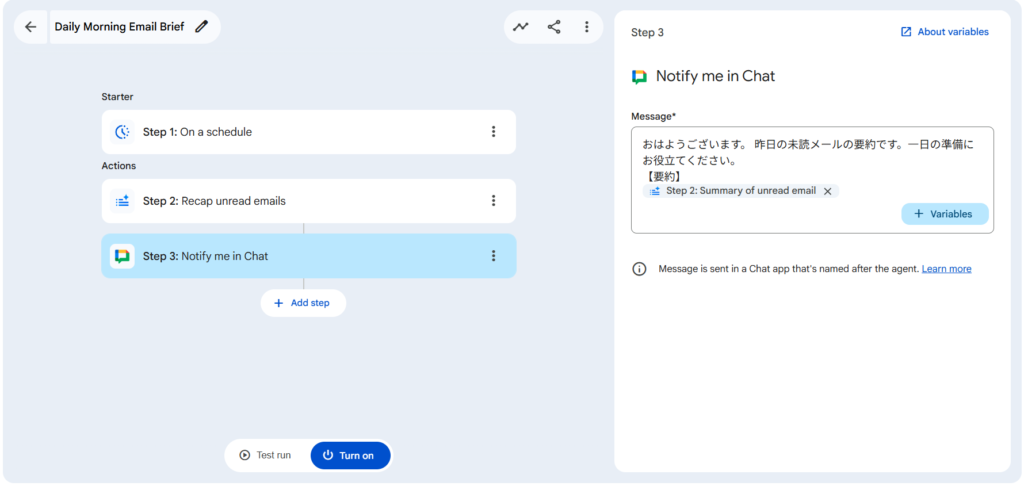The image size is (1024, 486).
Task: Remove the Summary of unread email variable chip
Action: (x=827, y=191)
